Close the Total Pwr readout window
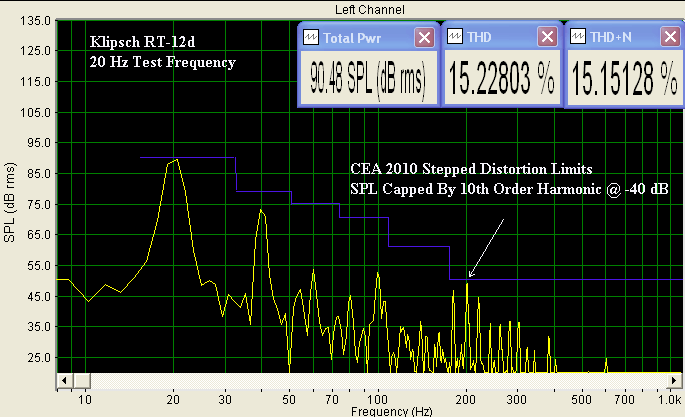 coord(424,38)
